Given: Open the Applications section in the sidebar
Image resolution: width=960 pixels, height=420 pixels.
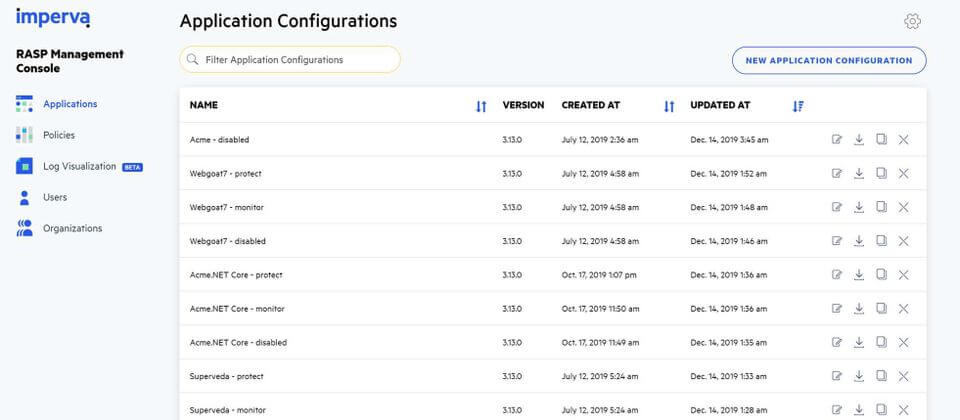Looking at the screenshot, I should pyautogui.click(x=70, y=104).
